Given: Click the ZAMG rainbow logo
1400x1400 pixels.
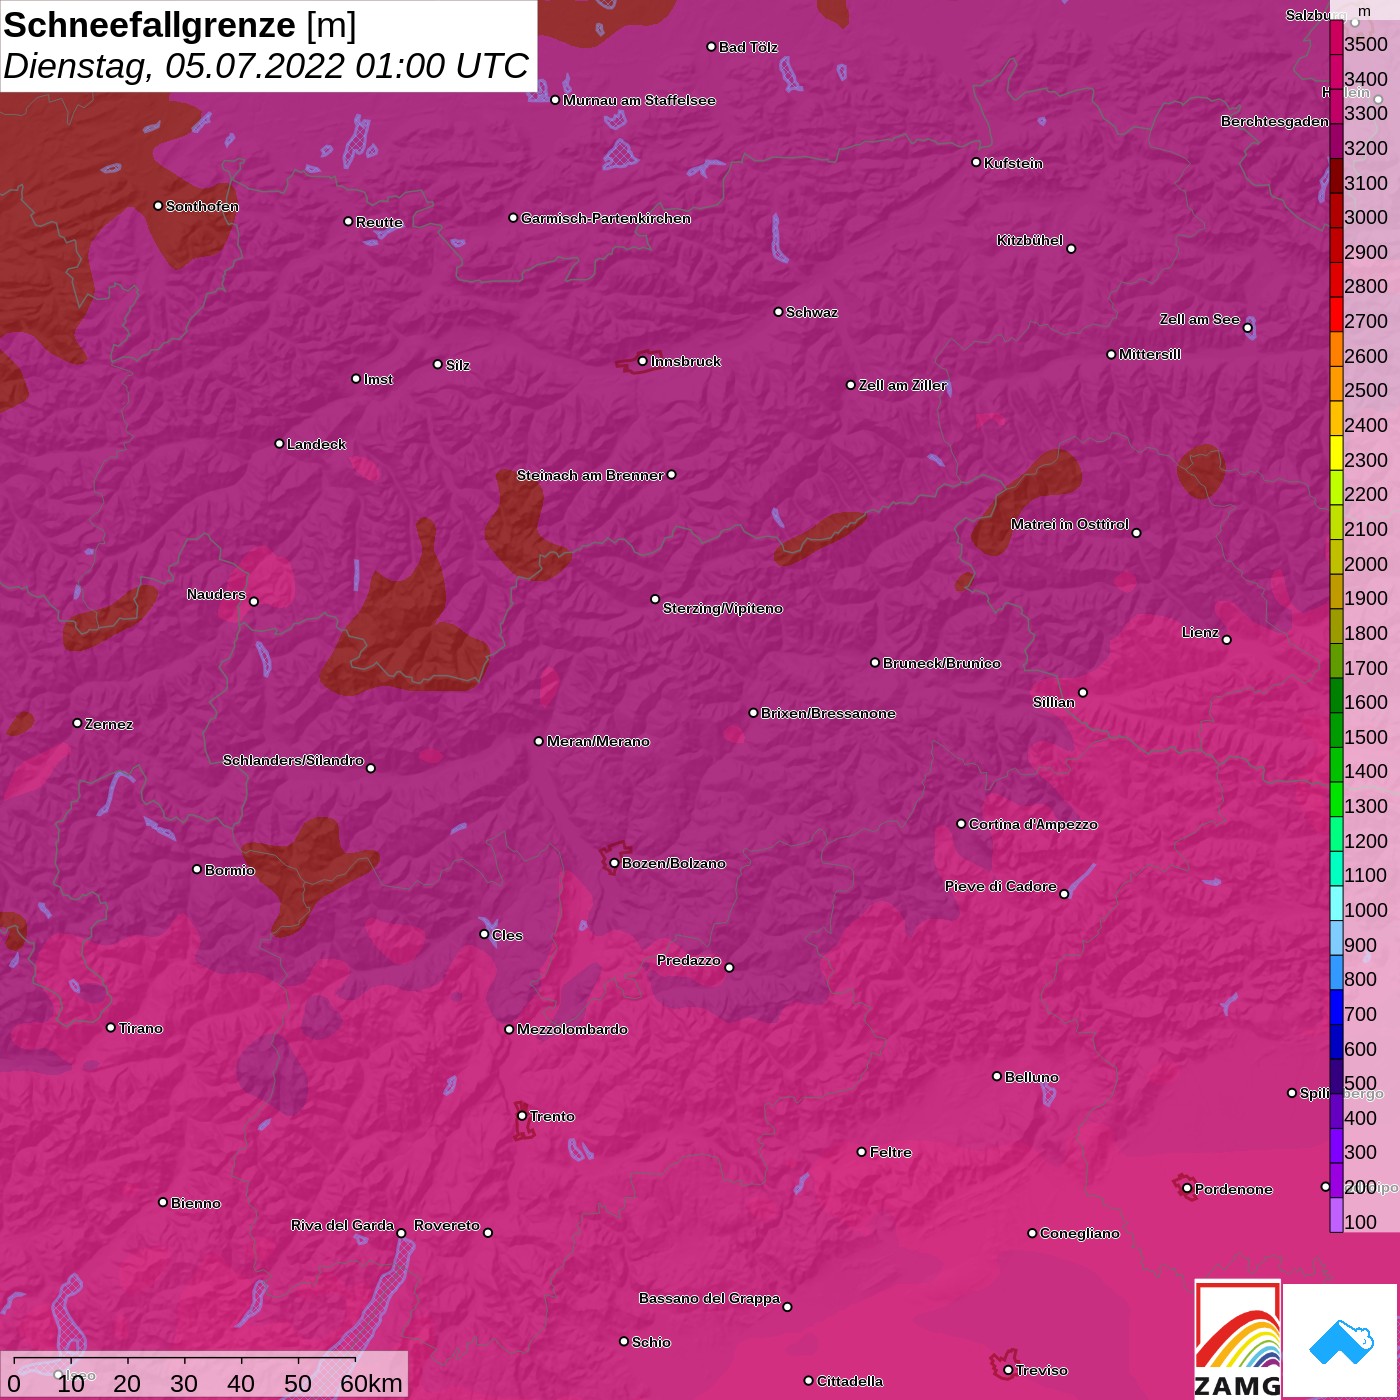Looking at the screenshot, I should click(1237, 1339).
